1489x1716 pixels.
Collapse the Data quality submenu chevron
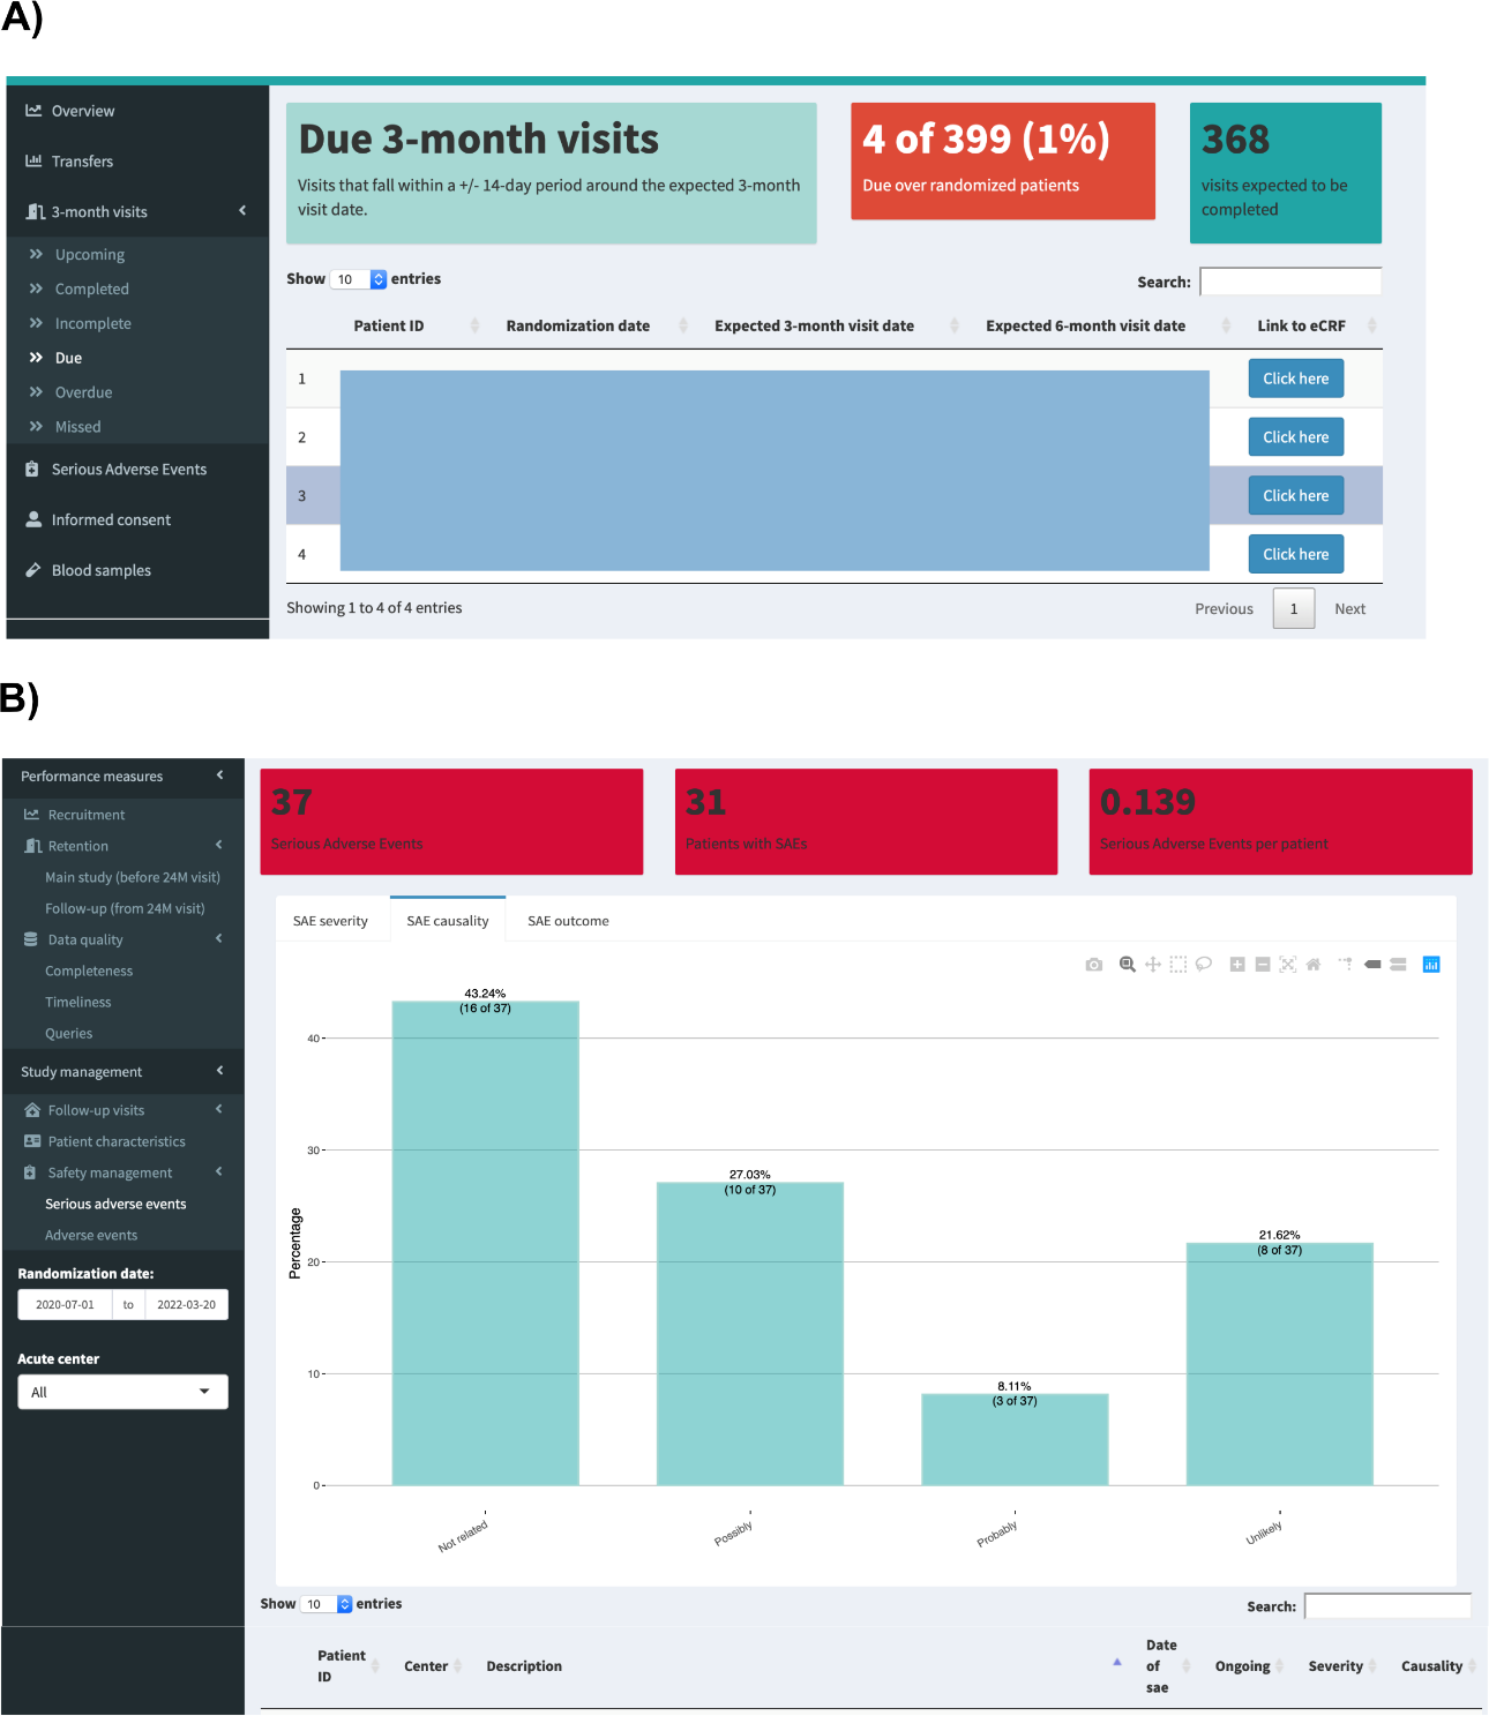219,938
